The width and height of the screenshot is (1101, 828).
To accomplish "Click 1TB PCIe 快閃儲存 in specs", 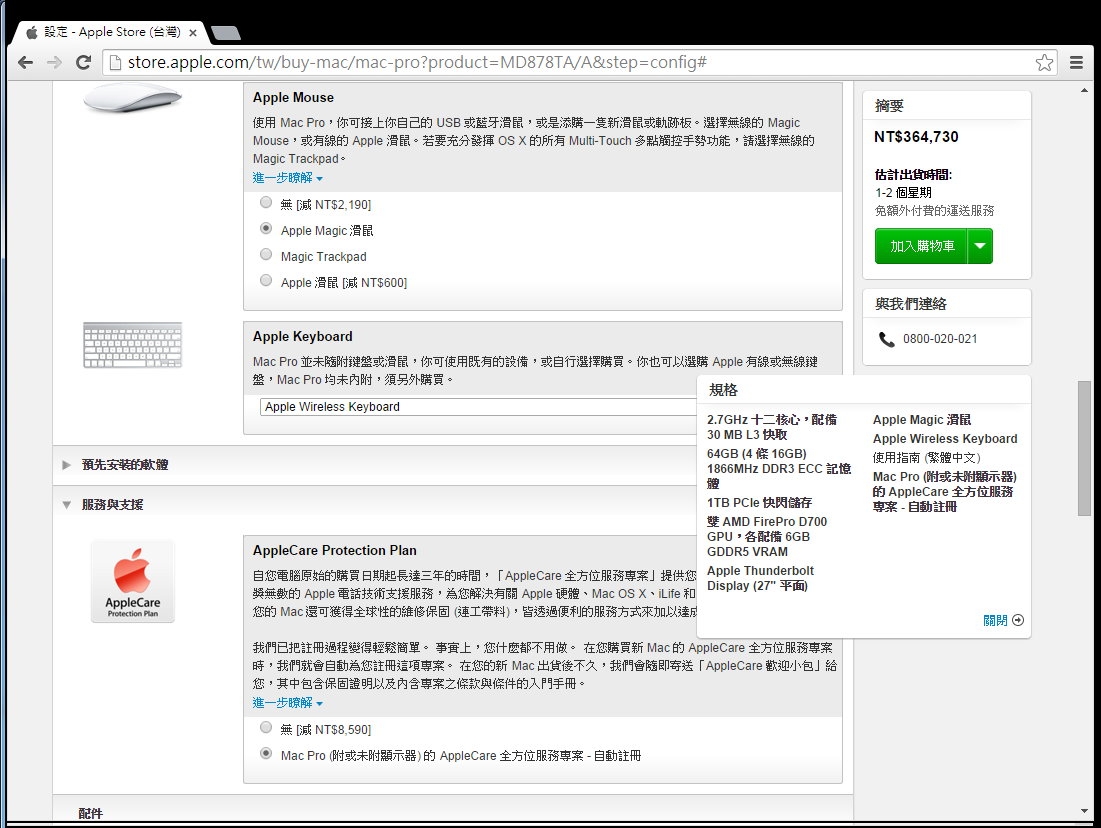I will [x=759, y=503].
